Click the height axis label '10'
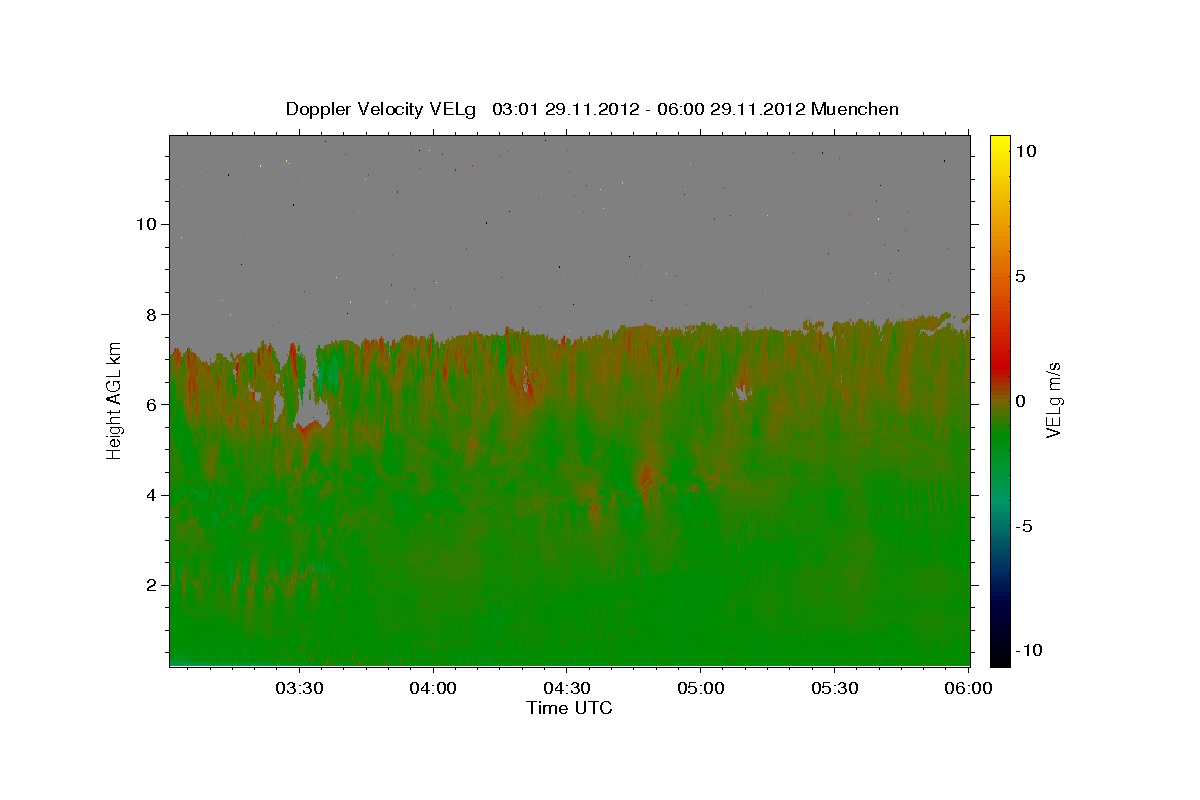The image size is (1200, 800). click(146, 224)
